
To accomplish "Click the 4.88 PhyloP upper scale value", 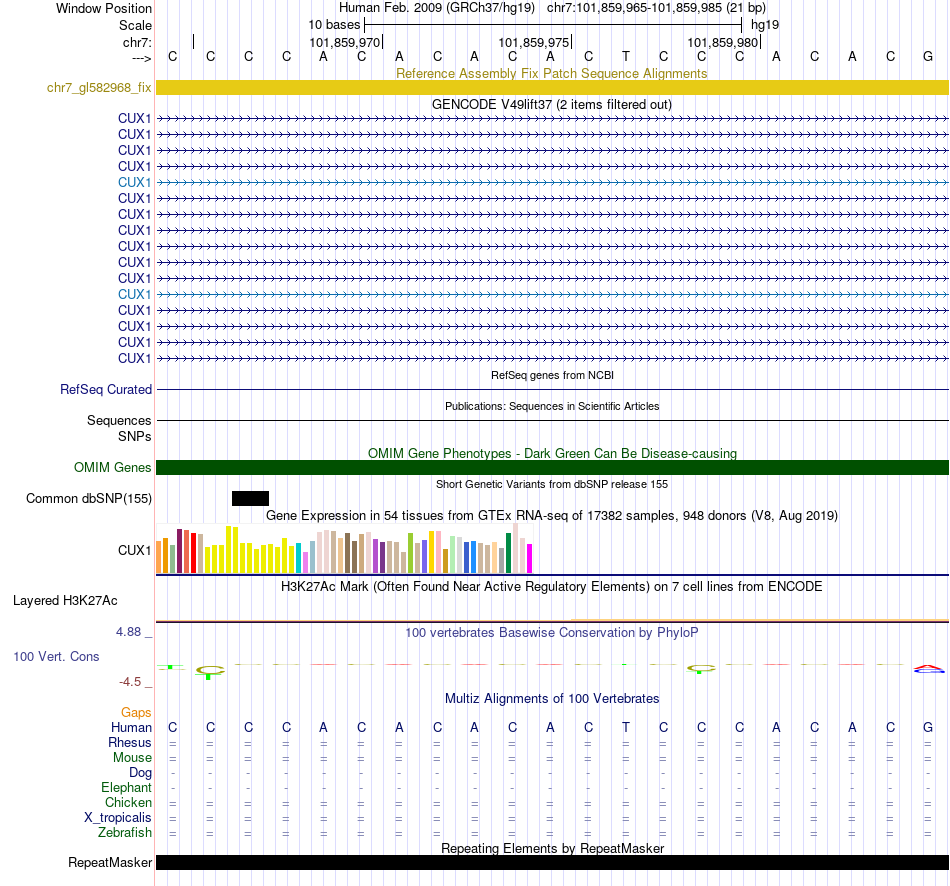I will coord(128,631).
